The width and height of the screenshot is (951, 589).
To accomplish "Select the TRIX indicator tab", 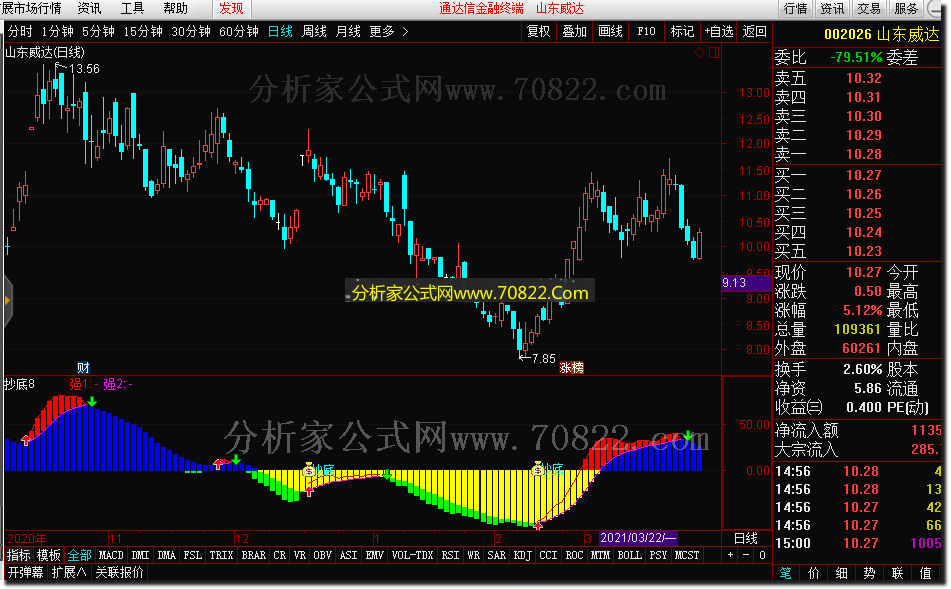I will (x=221, y=555).
